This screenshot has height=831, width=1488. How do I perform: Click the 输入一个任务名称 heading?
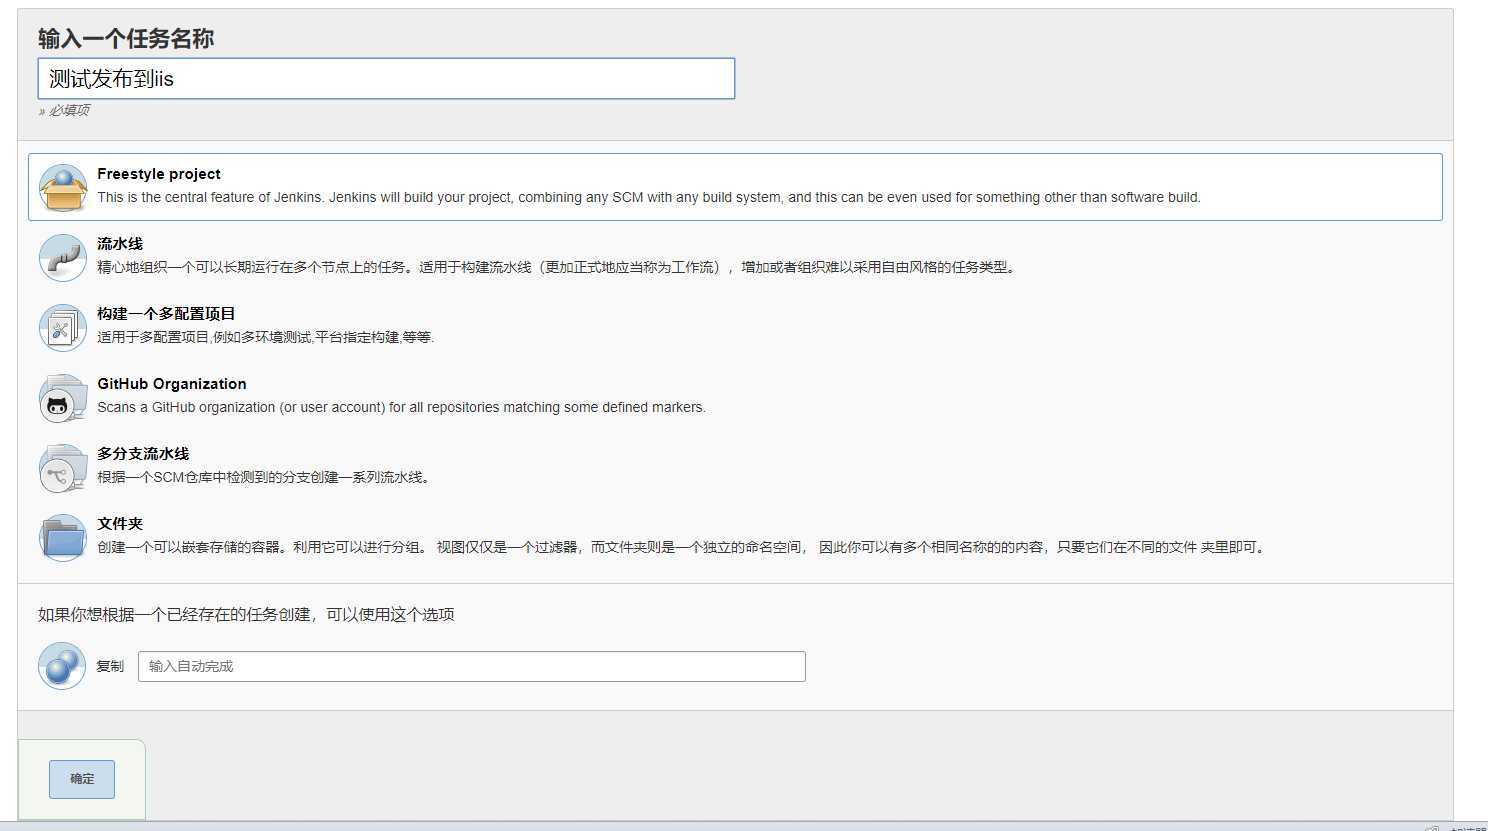tap(126, 38)
